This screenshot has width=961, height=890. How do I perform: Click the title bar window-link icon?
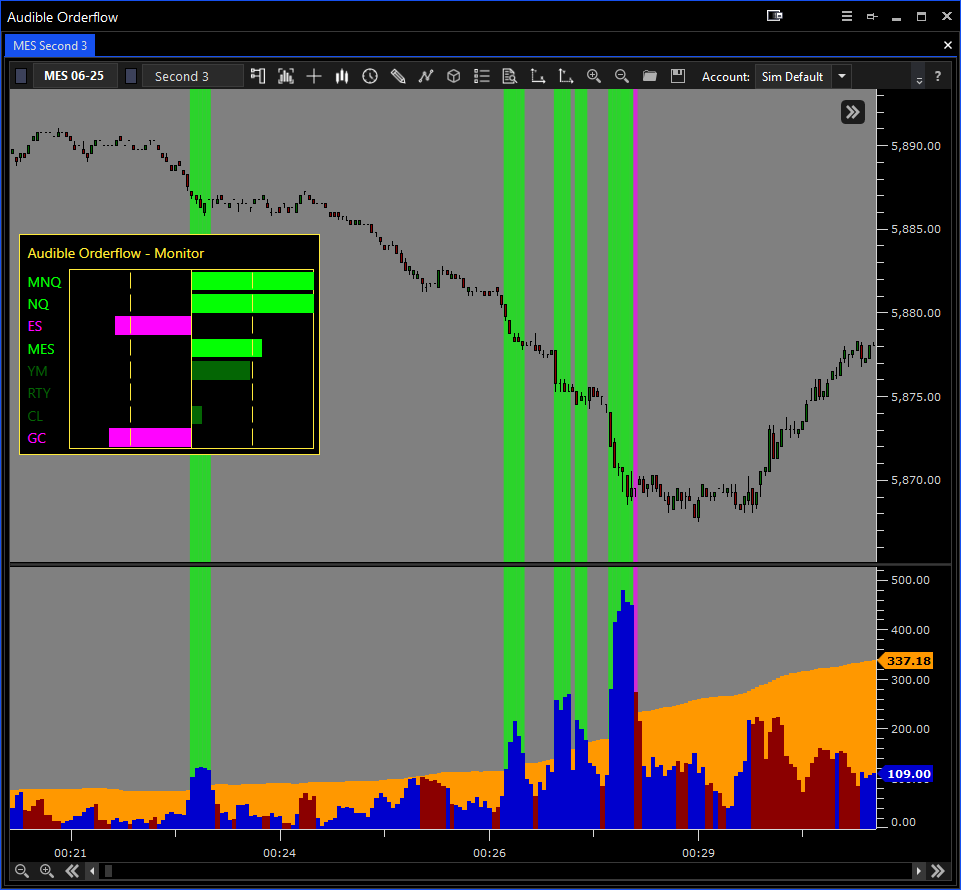click(x=775, y=16)
